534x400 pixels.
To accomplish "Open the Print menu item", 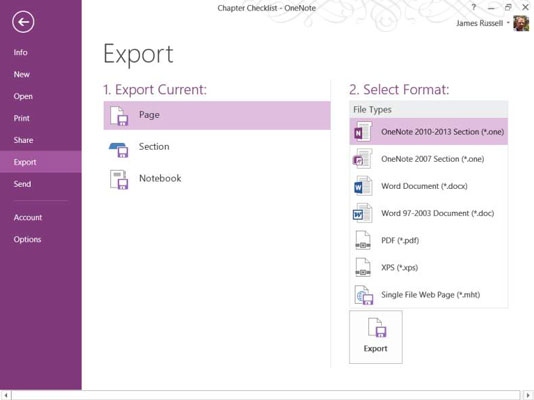I will click(x=21, y=118).
